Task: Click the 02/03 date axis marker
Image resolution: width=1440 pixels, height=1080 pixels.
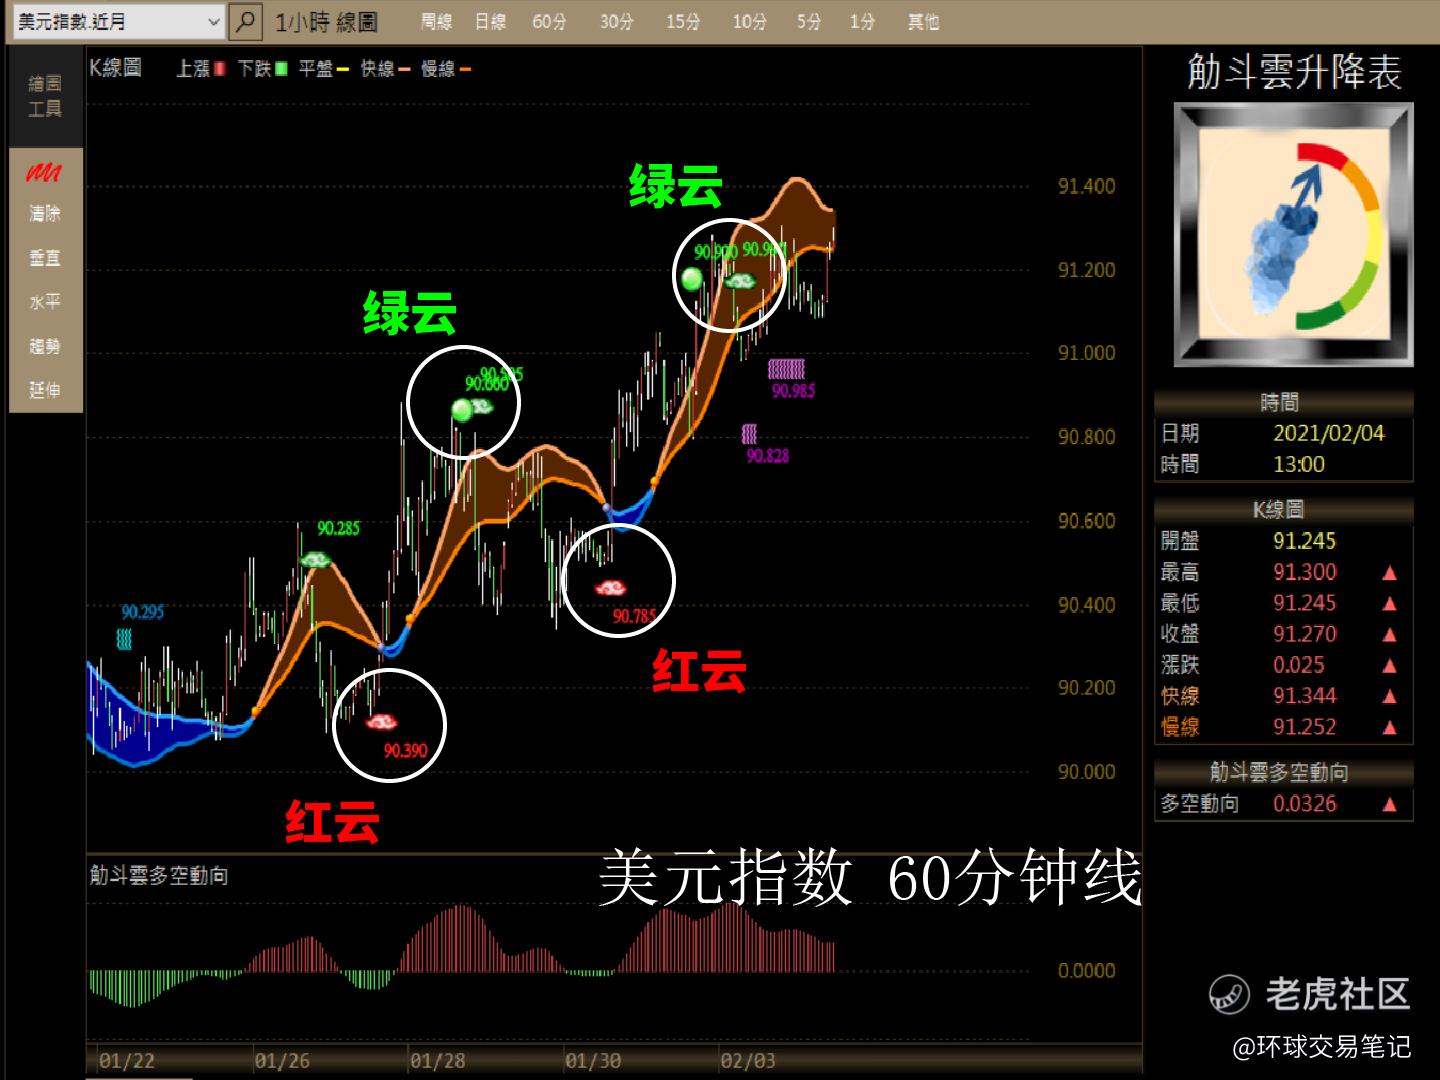Action: pos(747,1061)
